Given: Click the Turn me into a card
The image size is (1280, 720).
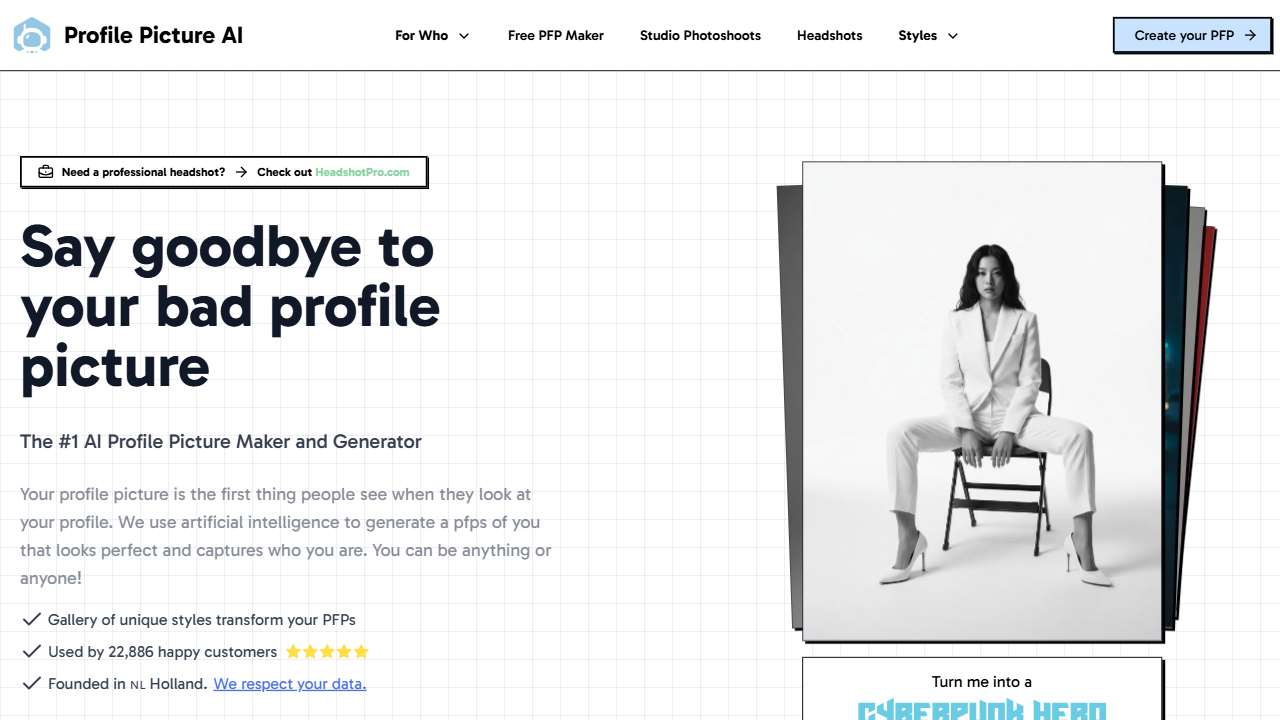Looking at the screenshot, I should pos(982,689).
